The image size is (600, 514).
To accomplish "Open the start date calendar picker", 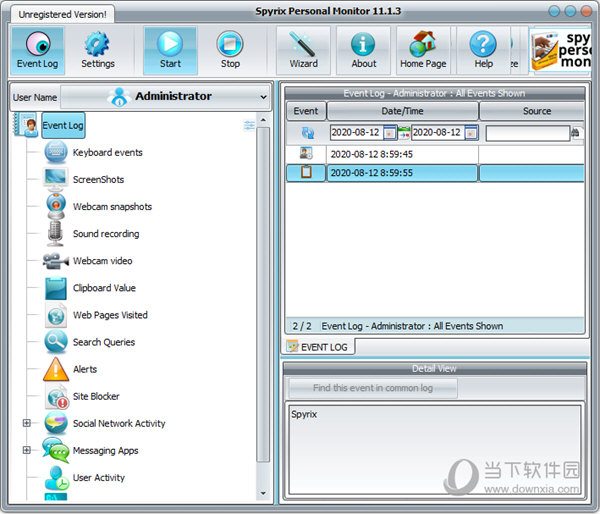I will [390, 133].
